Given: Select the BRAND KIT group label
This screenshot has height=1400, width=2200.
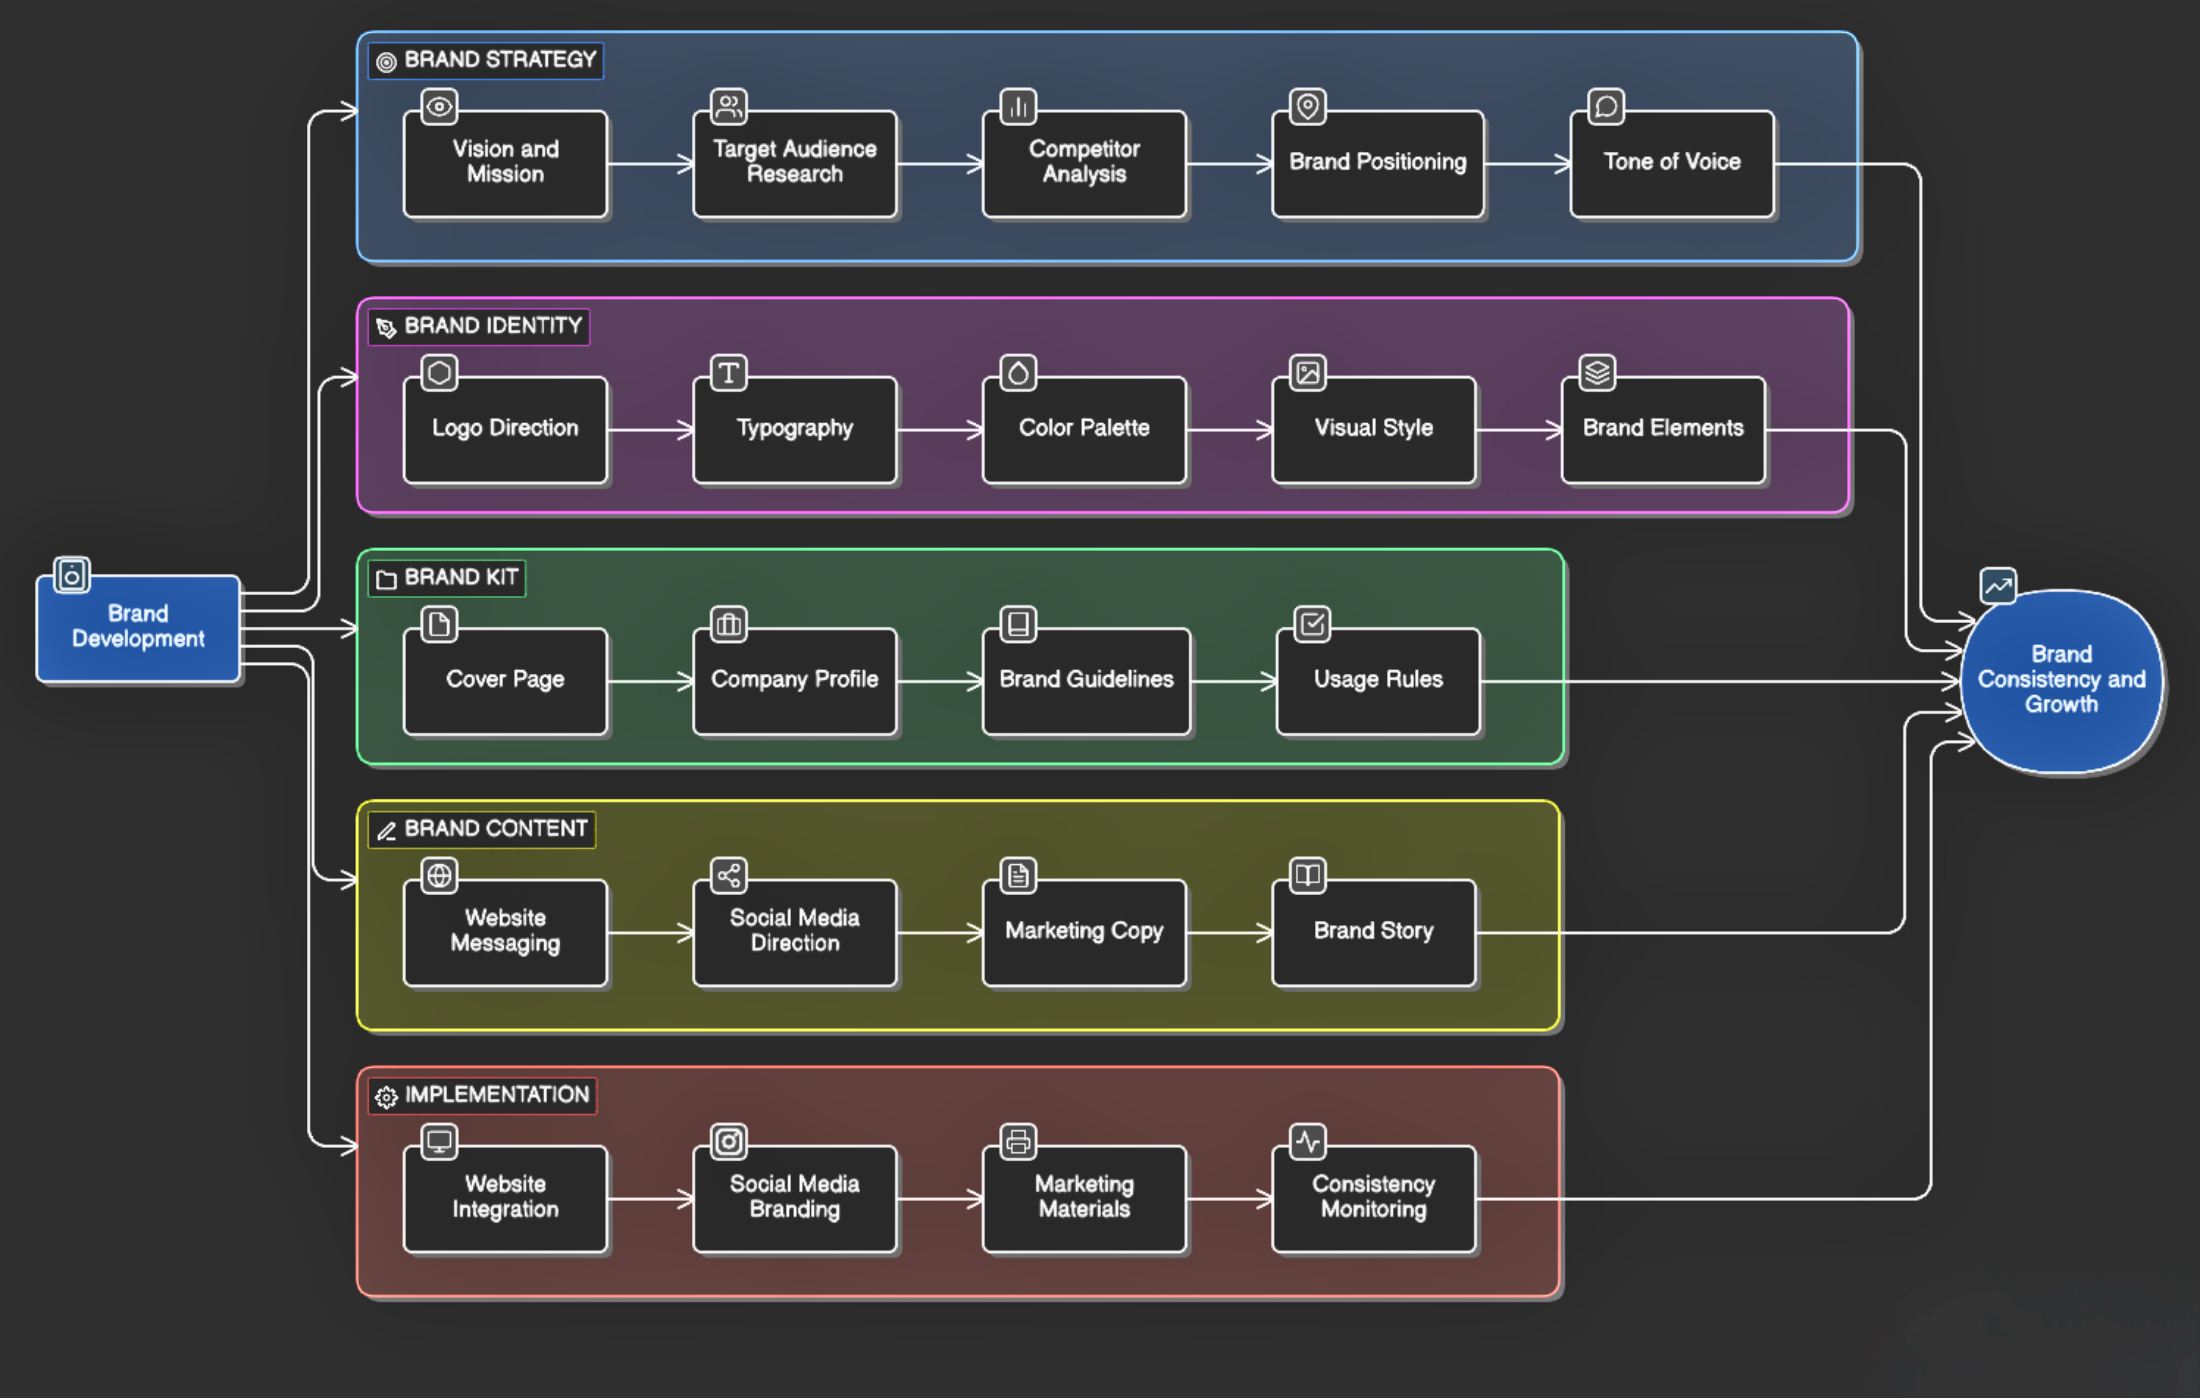Looking at the screenshot, I should pyautogui.click(x=447, y=578).
